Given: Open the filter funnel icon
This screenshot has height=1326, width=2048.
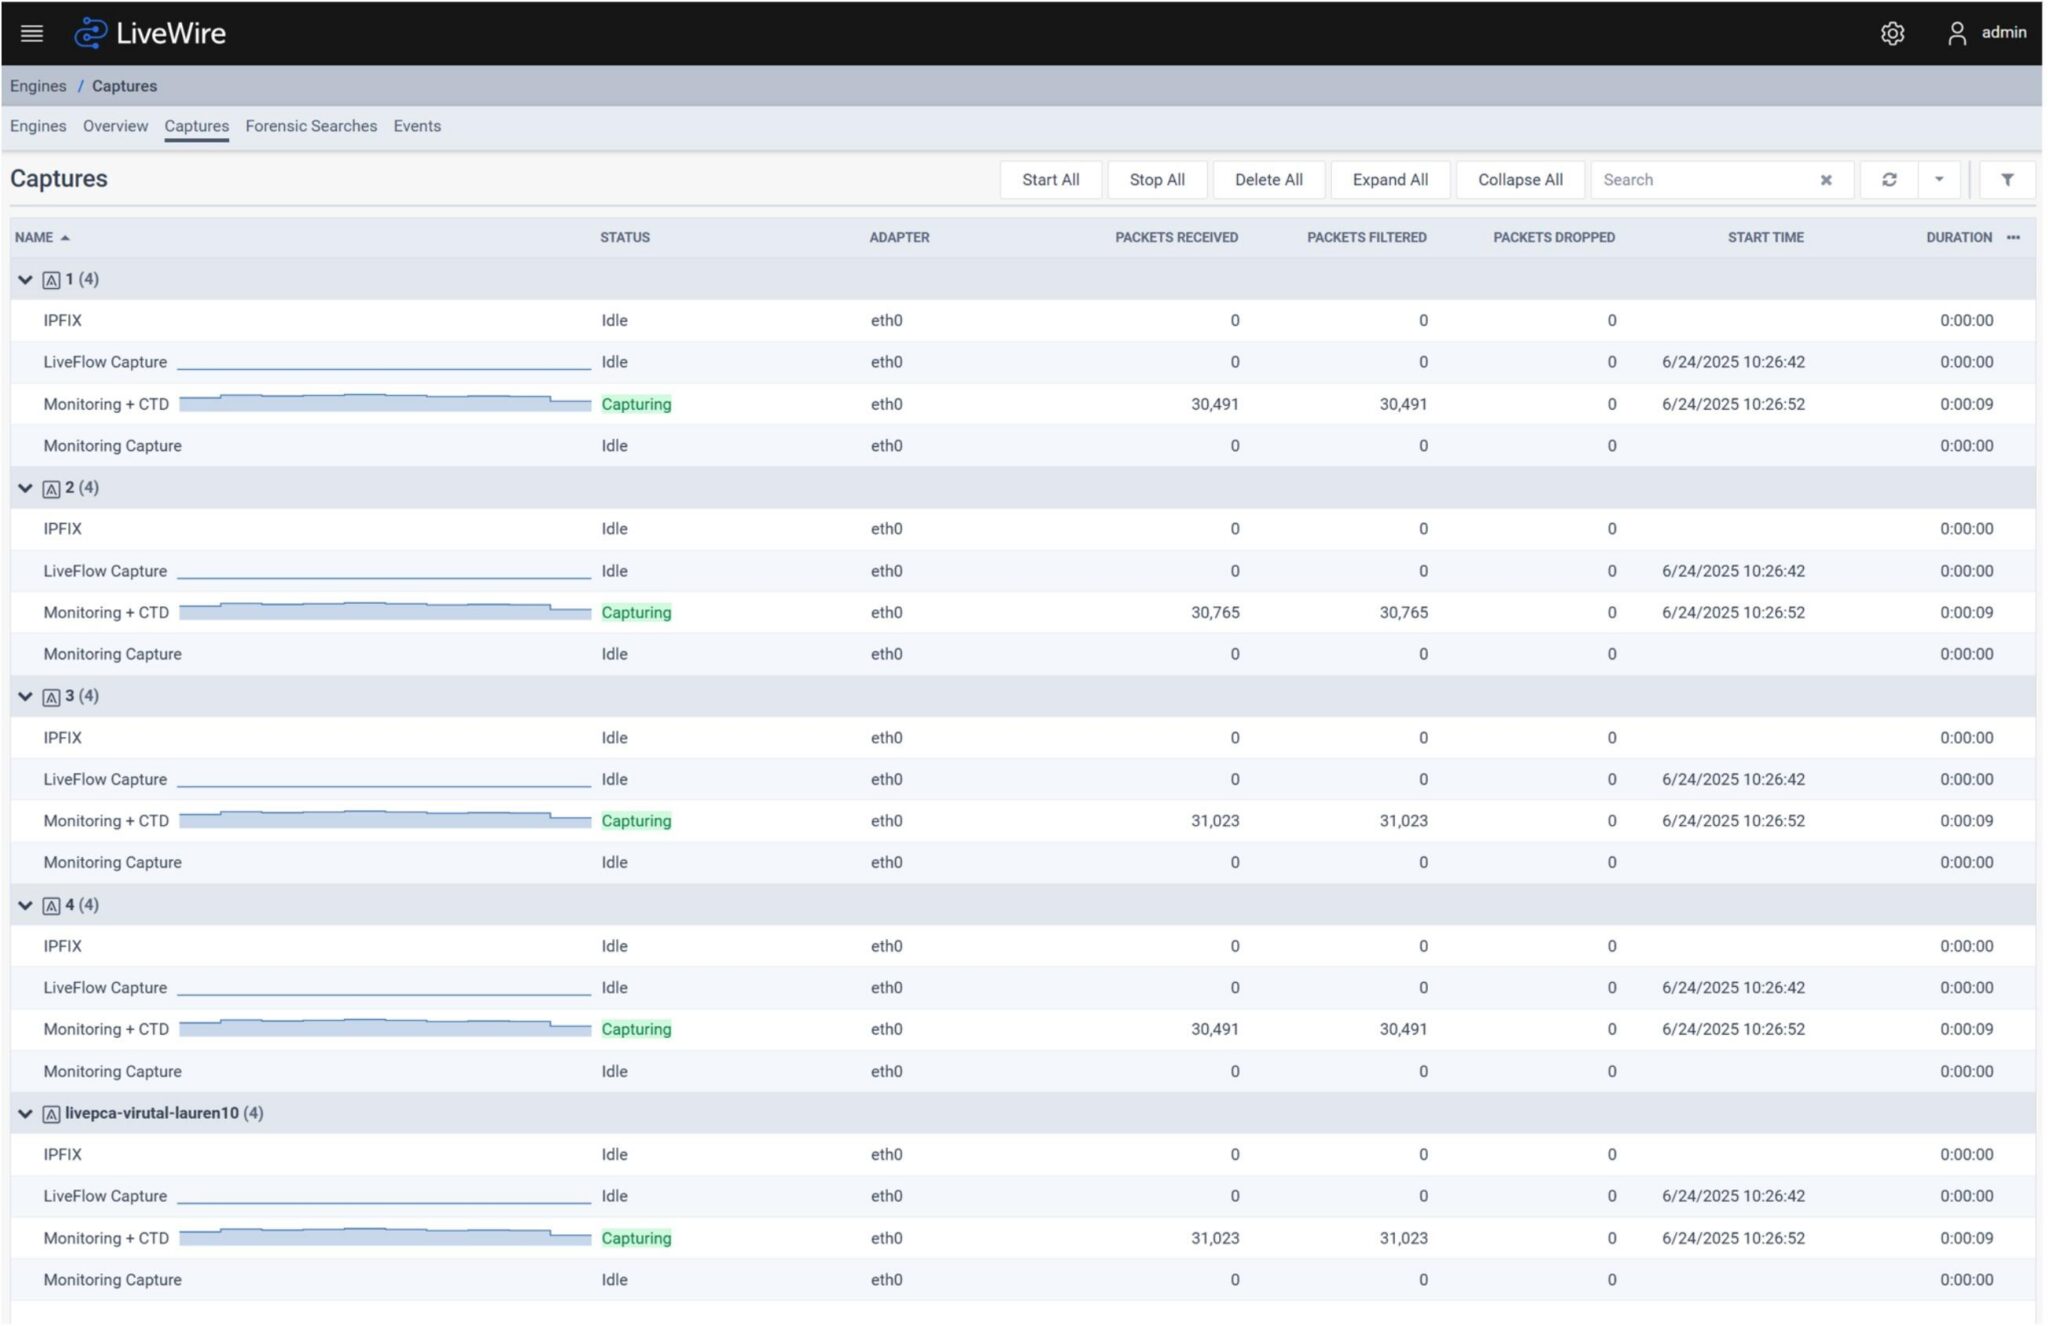Looking at the screenshot, I should tap(2007, 180).
